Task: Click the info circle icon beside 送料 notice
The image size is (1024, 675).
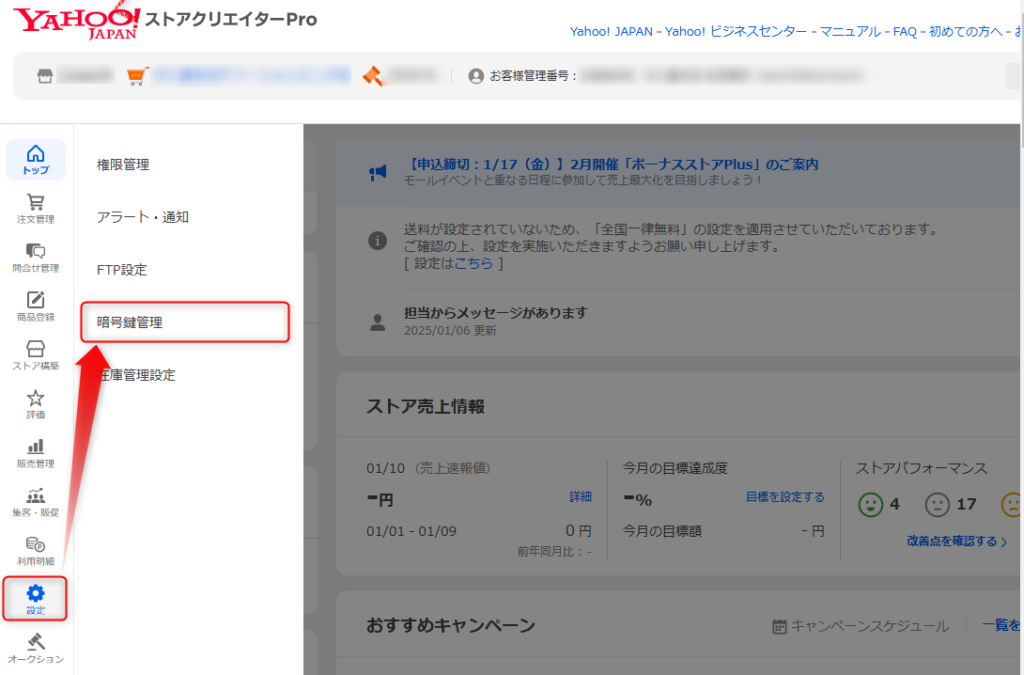Action: [x=377, y=241]
